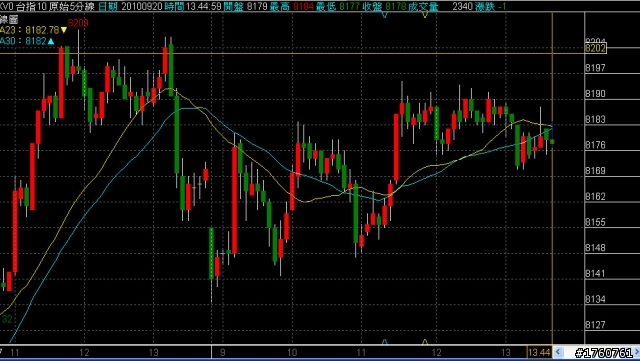
Task: Click the 8190 price axis label
Action: 596,94
